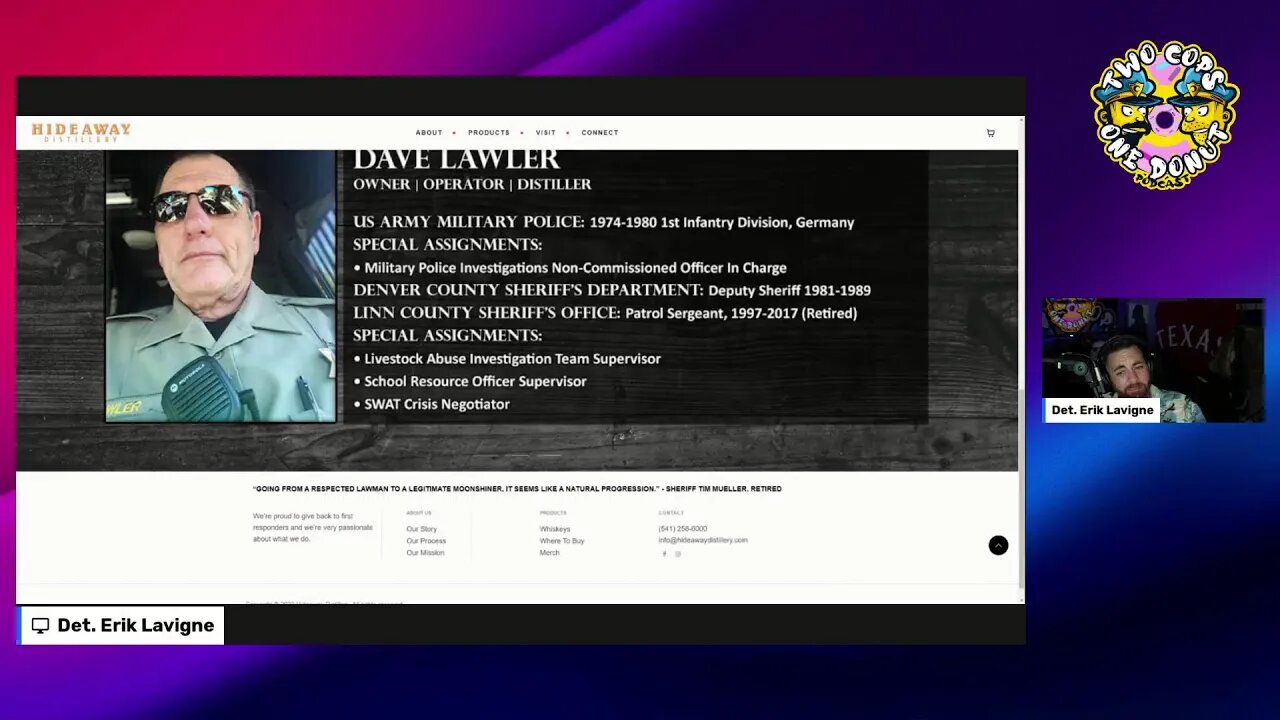The width and height of the screenshot is (1280, 720).
Task: Click the scroll-to-top arrow button
Action: [x=998, y=545]
